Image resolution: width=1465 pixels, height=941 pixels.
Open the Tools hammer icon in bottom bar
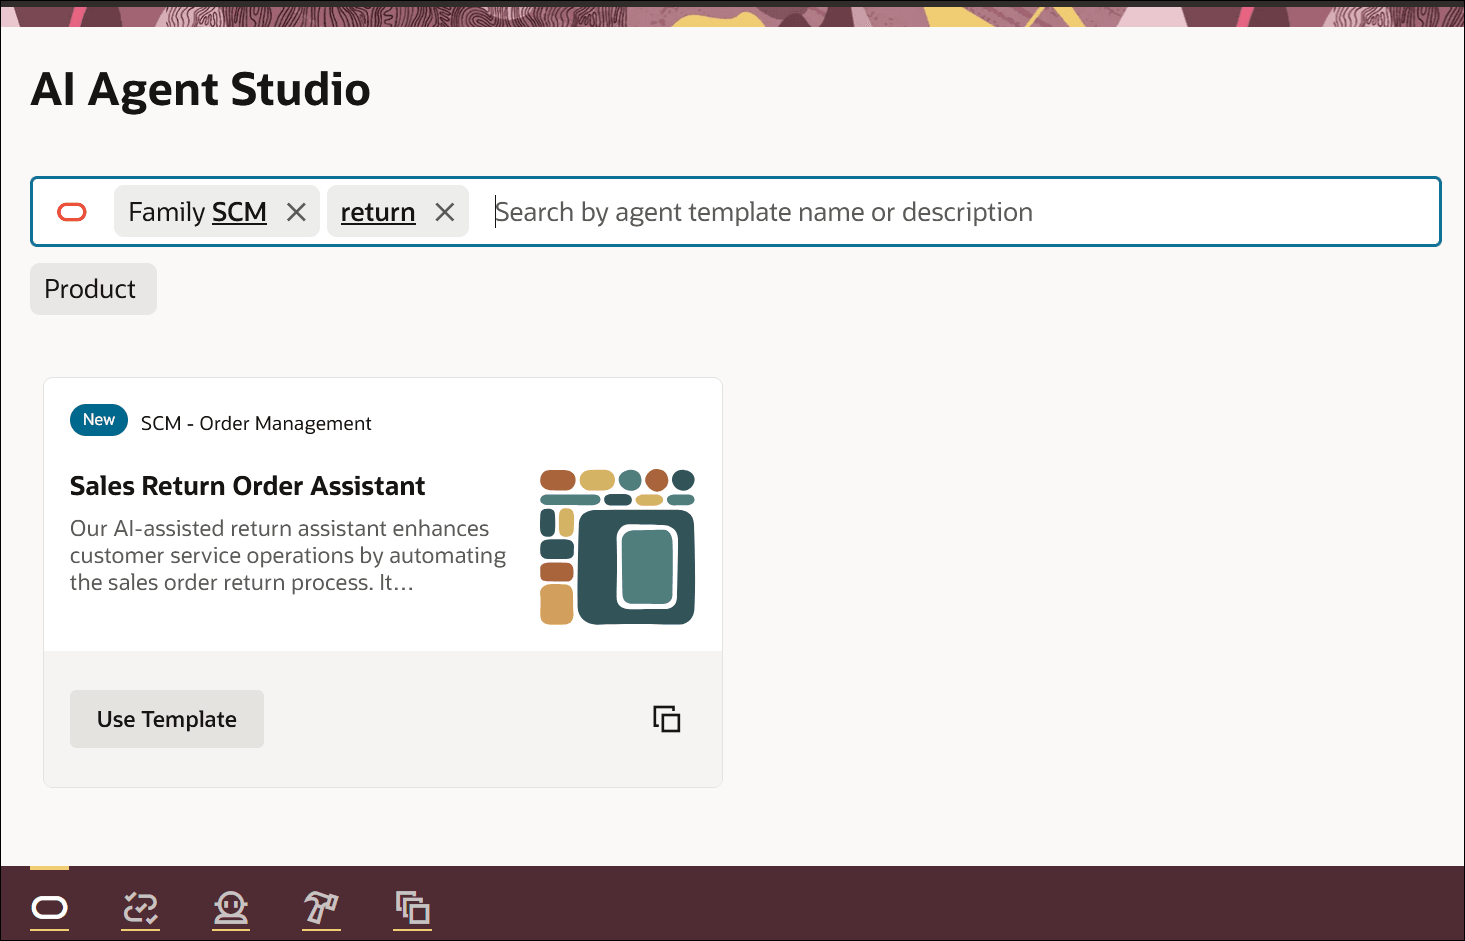coord(321,908)
